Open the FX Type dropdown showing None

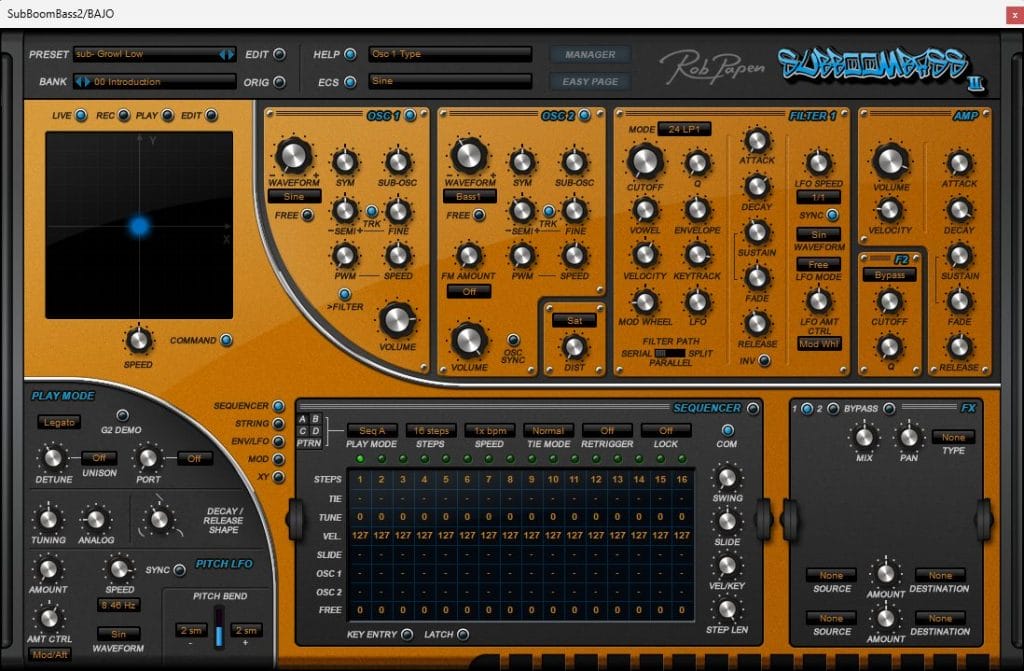[952, 437]
